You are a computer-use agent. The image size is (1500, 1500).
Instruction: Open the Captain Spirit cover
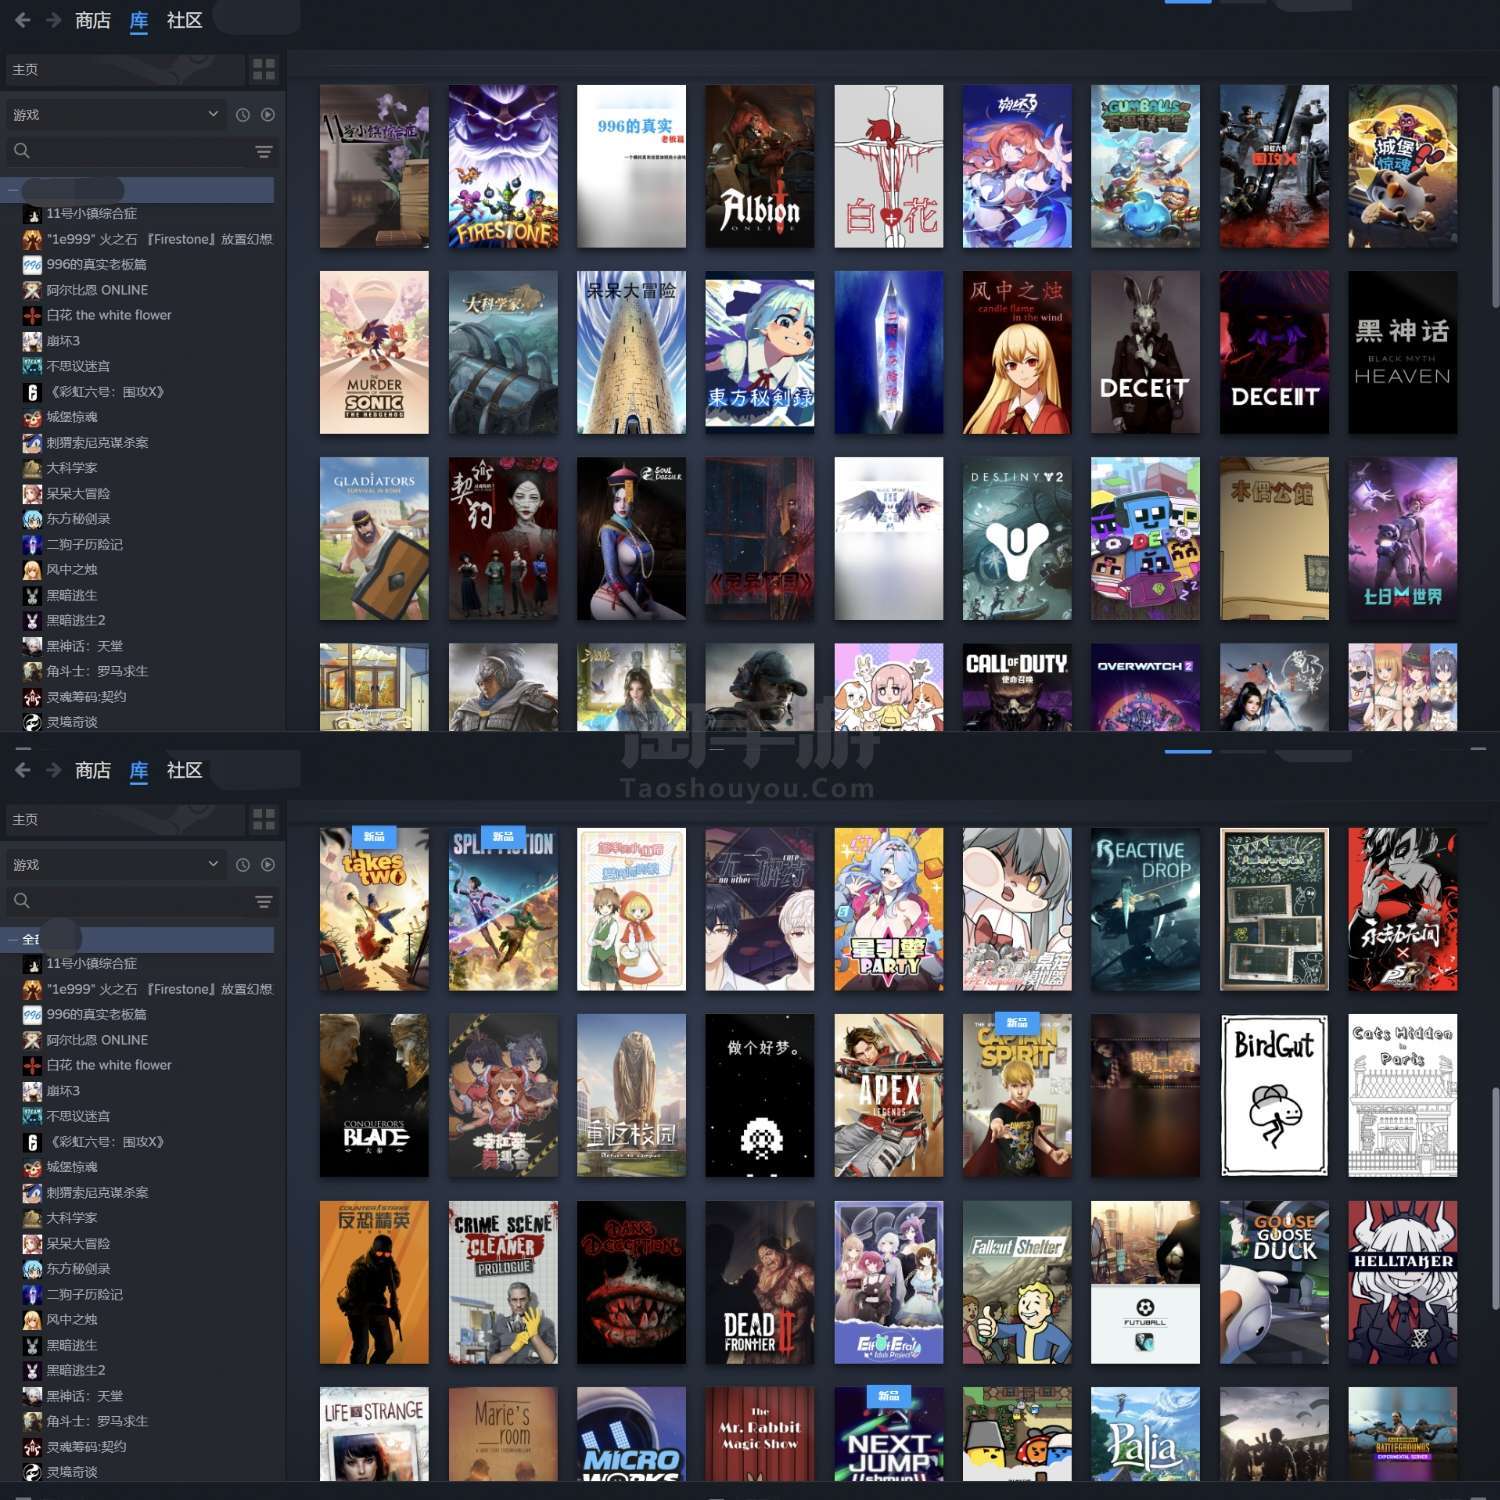[1017, 1096]
